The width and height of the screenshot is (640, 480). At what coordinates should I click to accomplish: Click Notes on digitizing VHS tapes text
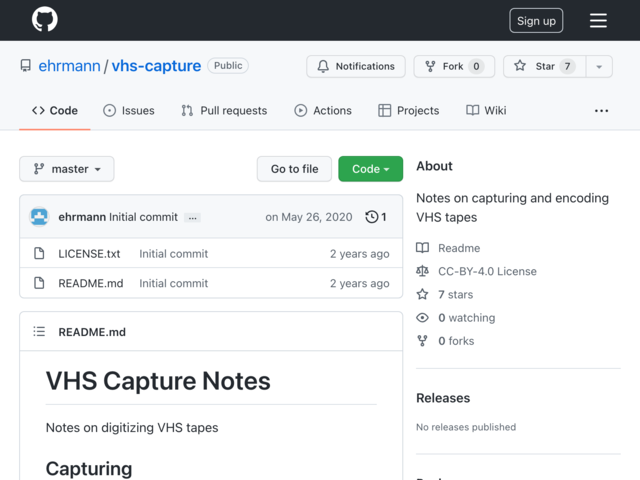[x=132, y=427]
